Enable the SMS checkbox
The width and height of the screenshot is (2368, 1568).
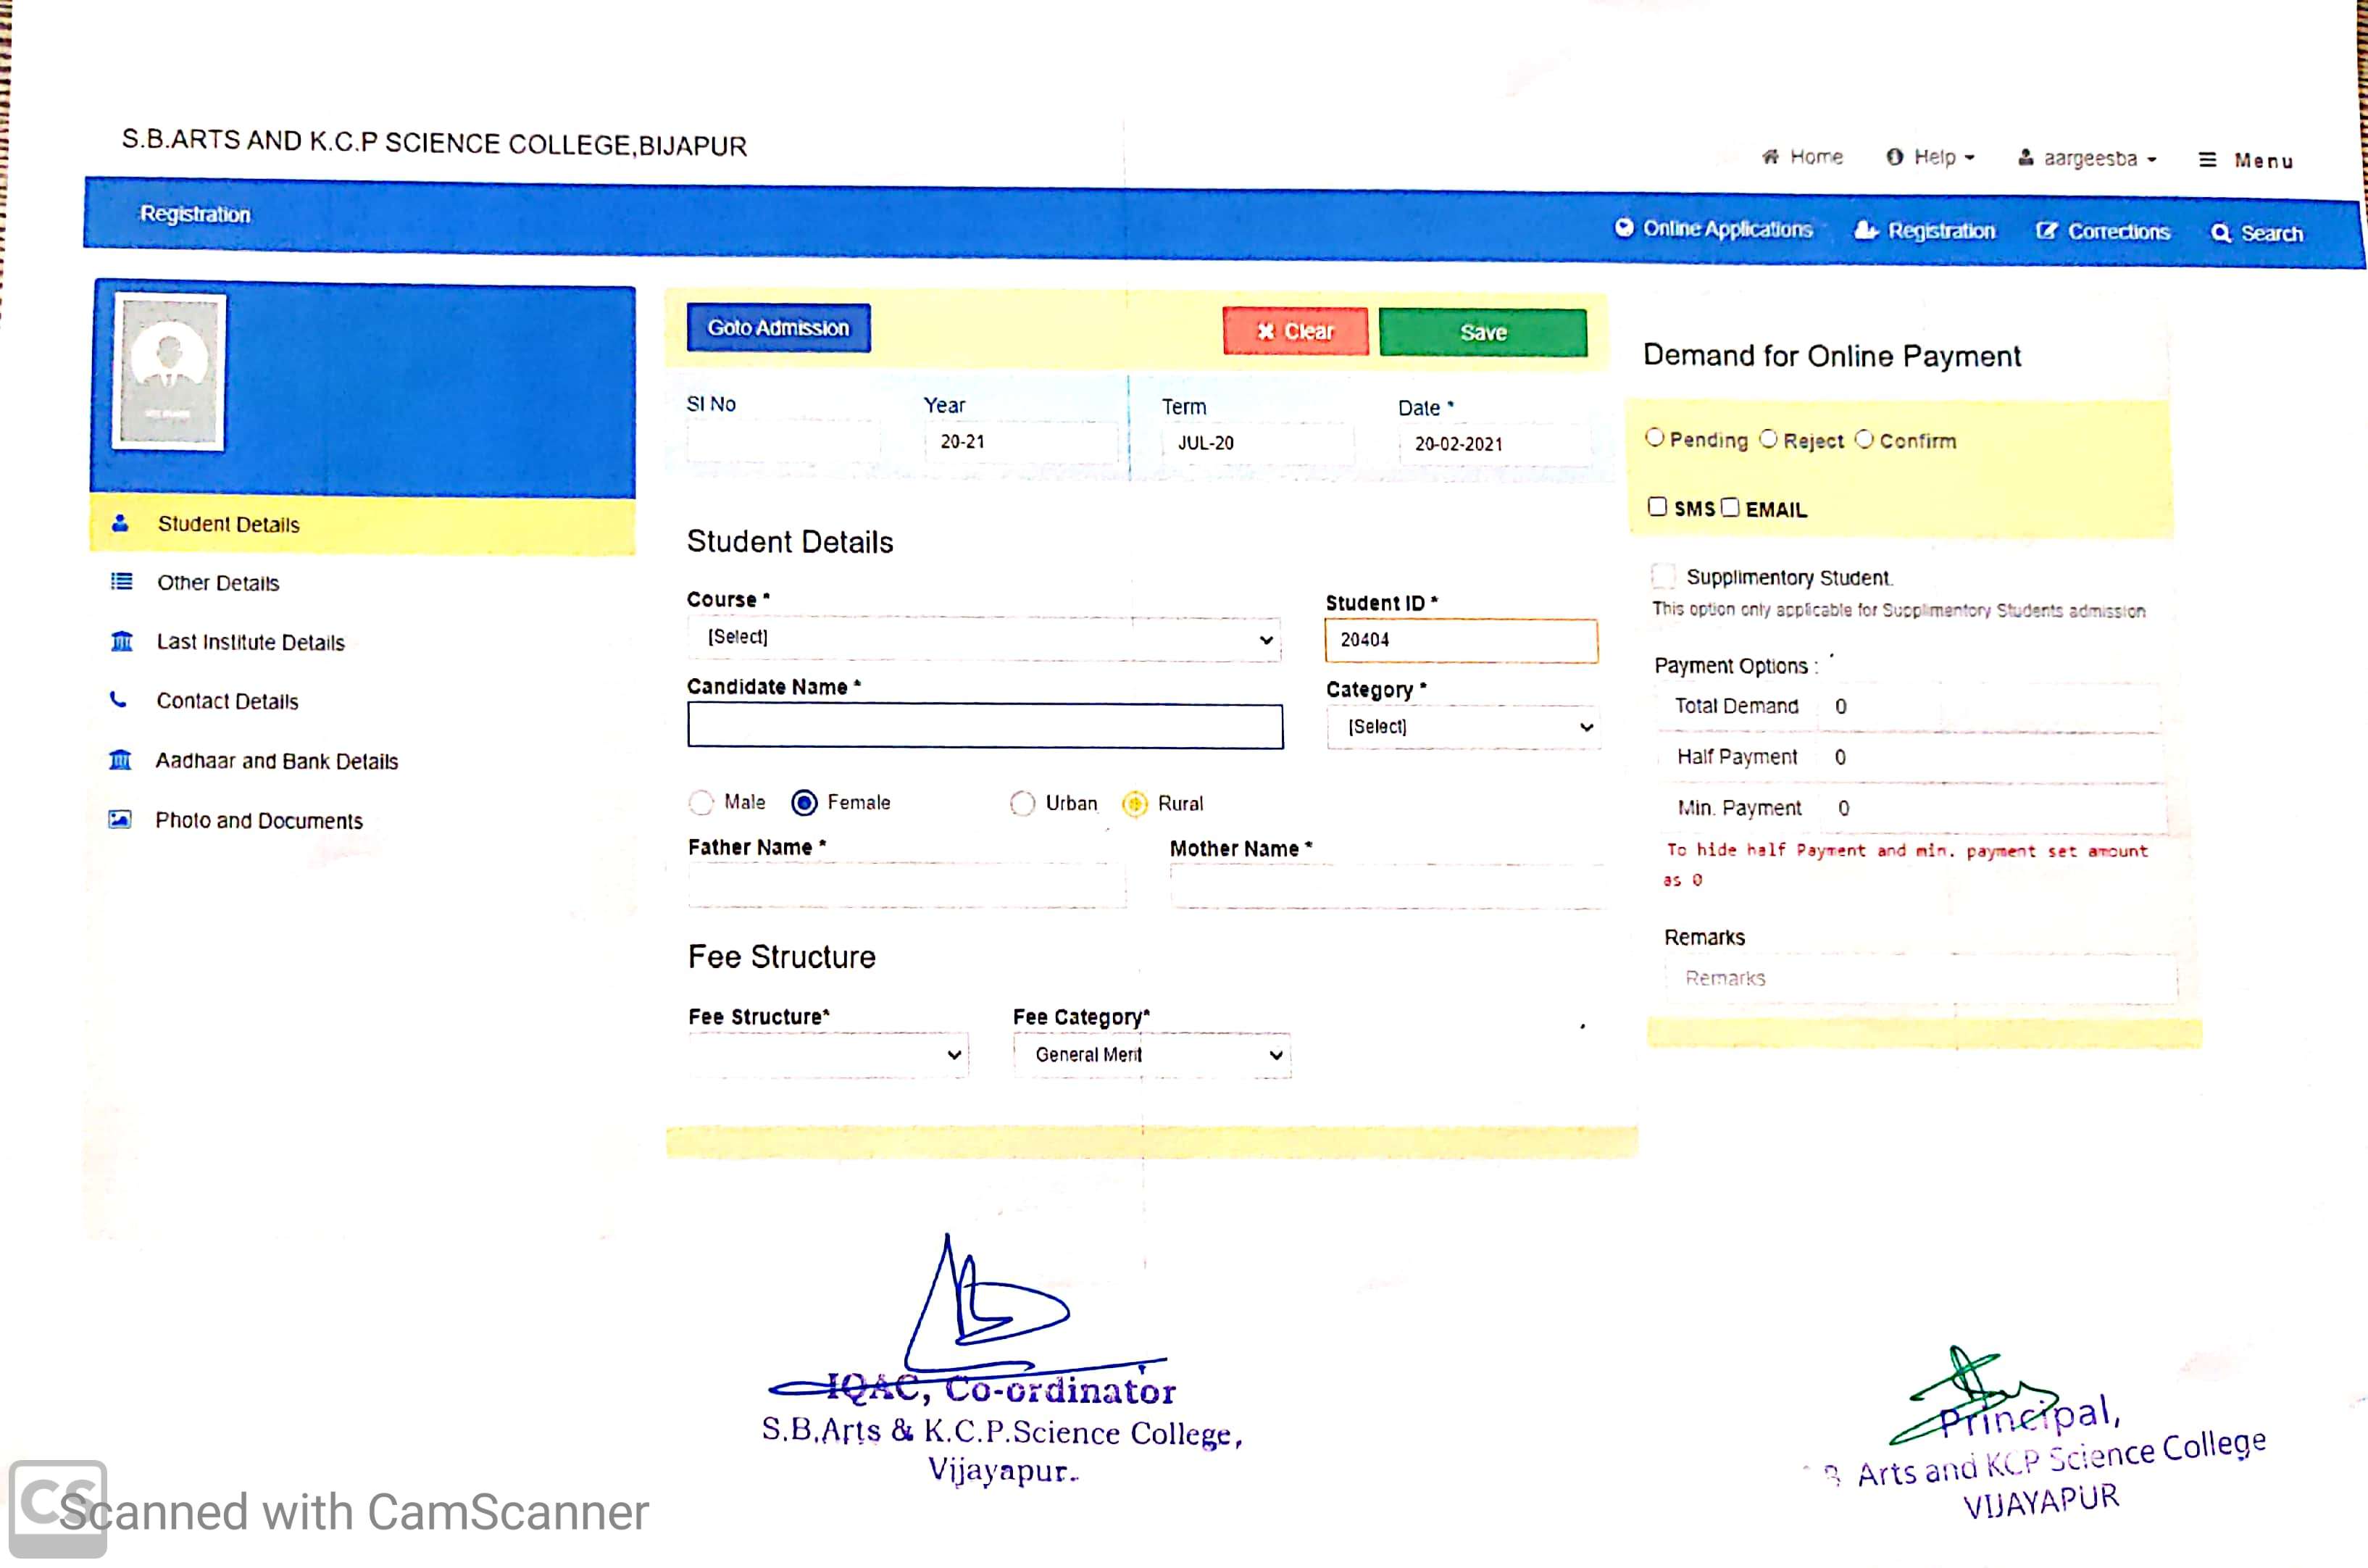pos(1657,507)
